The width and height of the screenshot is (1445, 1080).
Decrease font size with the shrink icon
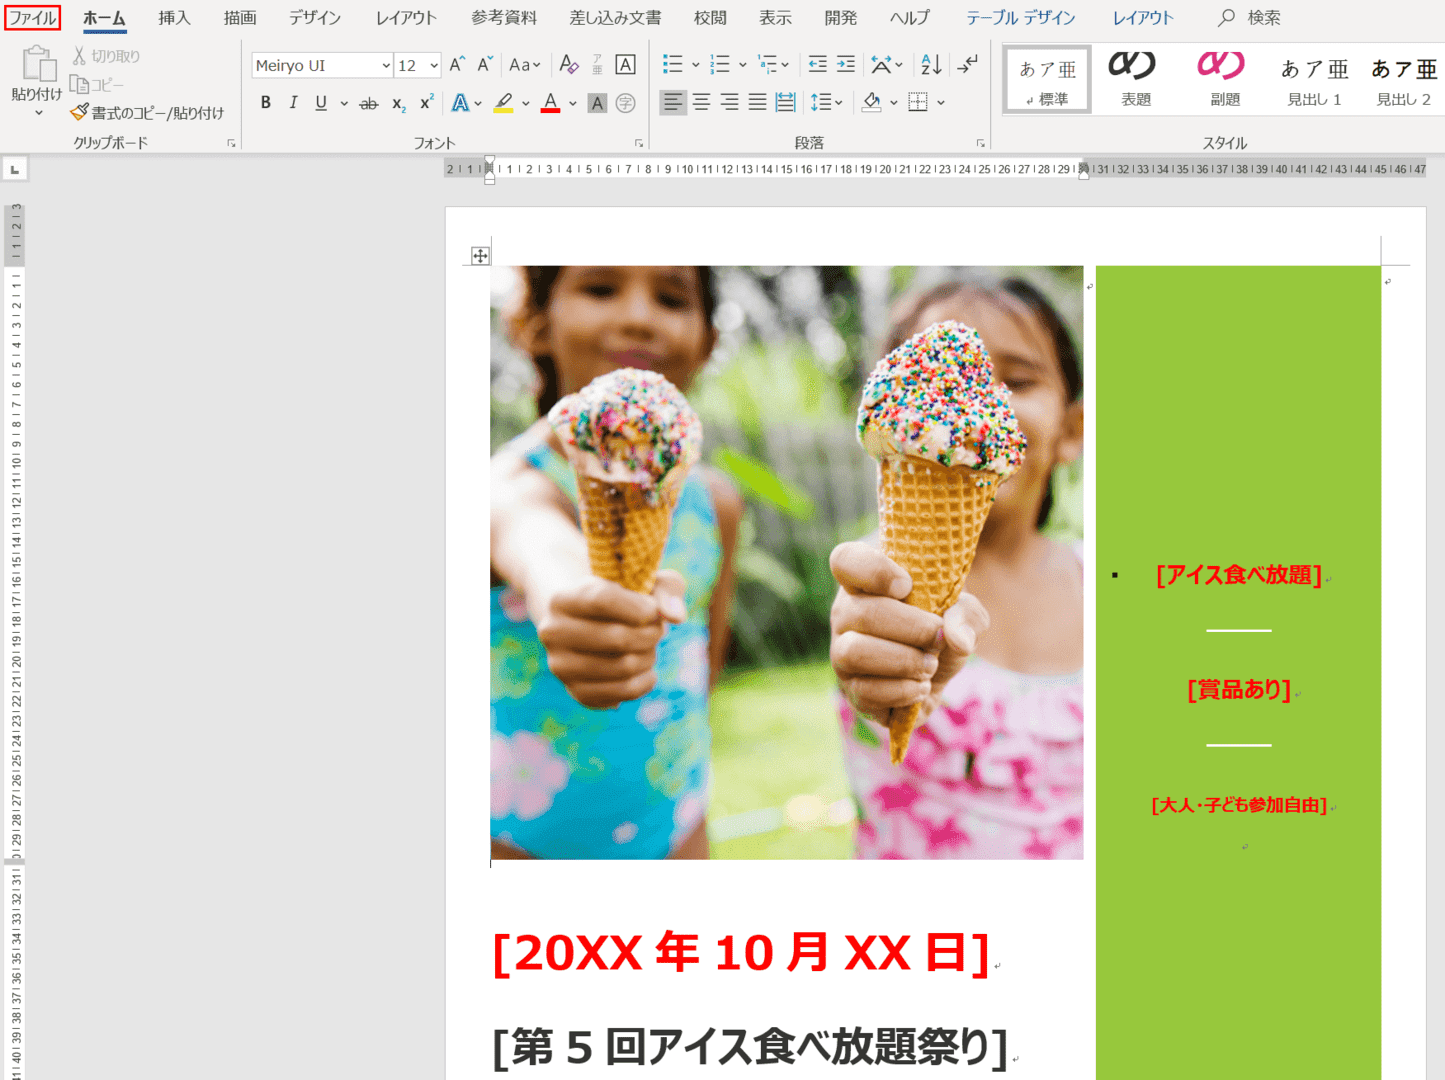click(485, 65)
